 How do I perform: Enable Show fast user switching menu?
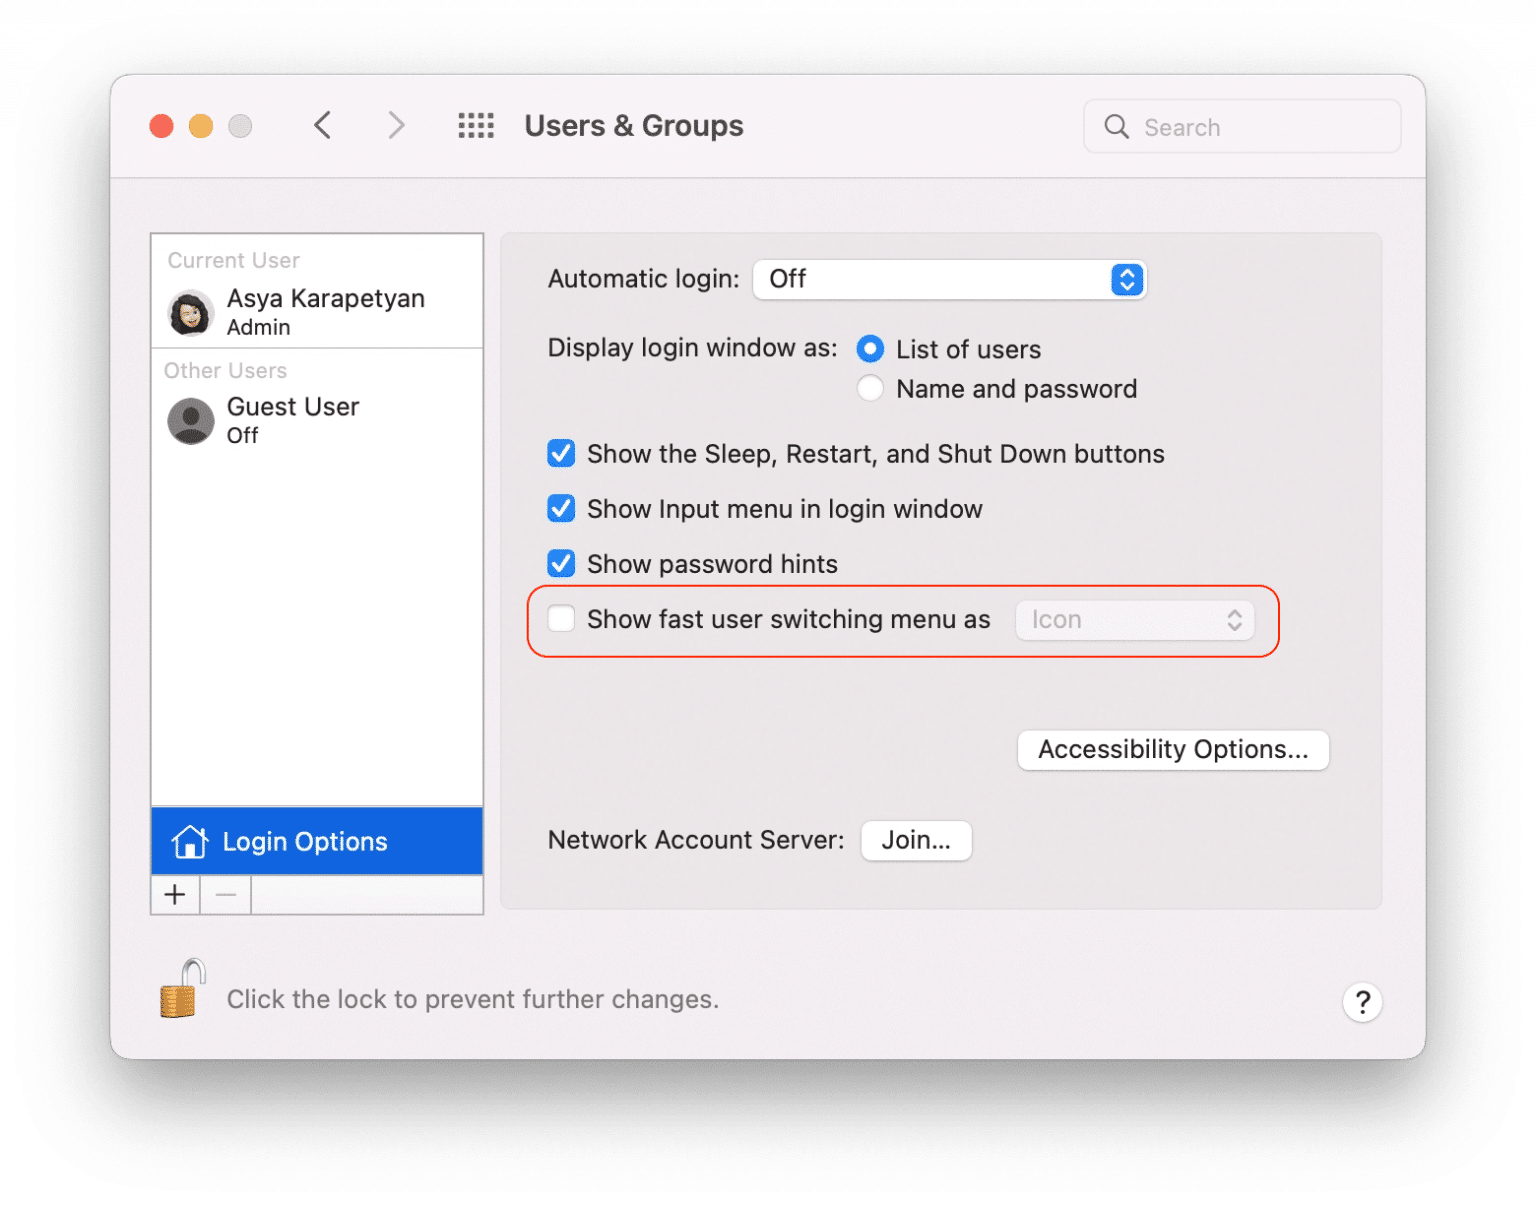(561, 619)
